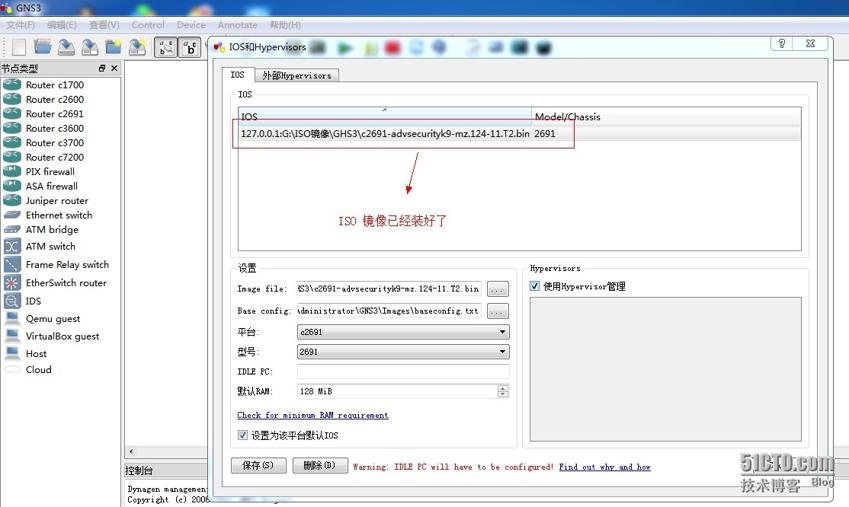This screenshot has width=849, height=507.
Task: Click the 默认RAM value field showing 128 MiB
Action: 397,391
